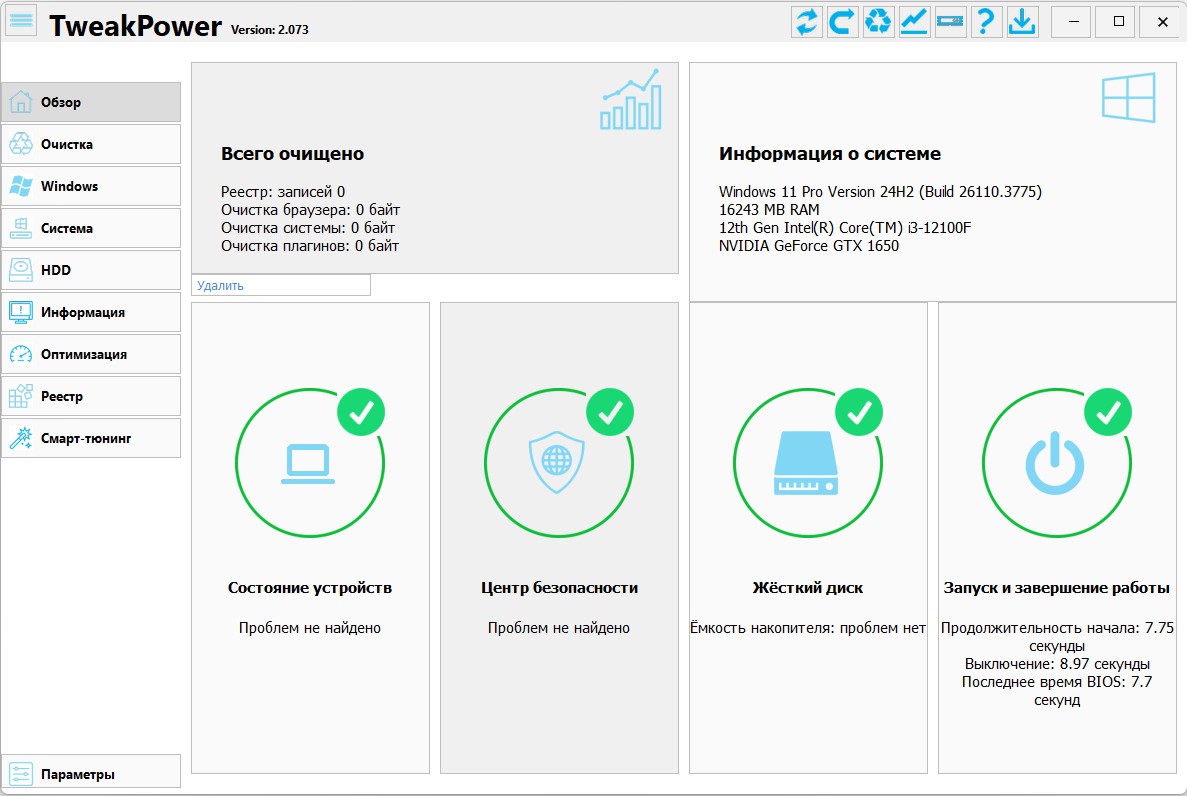Select the Обзор sidebar item
This screenshot has height=796, width=1187.
click(91, 102)
